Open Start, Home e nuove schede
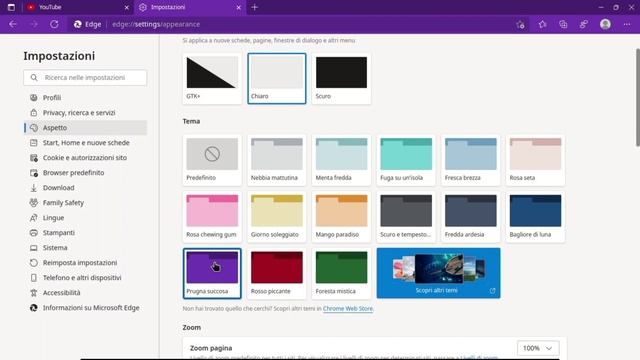 pyautogui.click(x=85, y=143)
